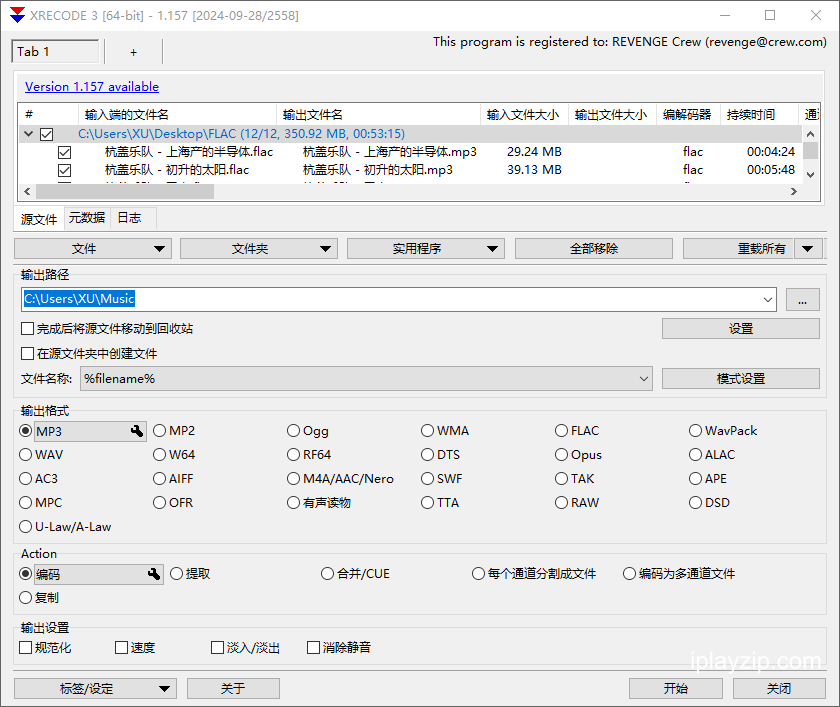The image size is (840, 707).
Task: Open 模式设置 button
Action: coord(741,379)
